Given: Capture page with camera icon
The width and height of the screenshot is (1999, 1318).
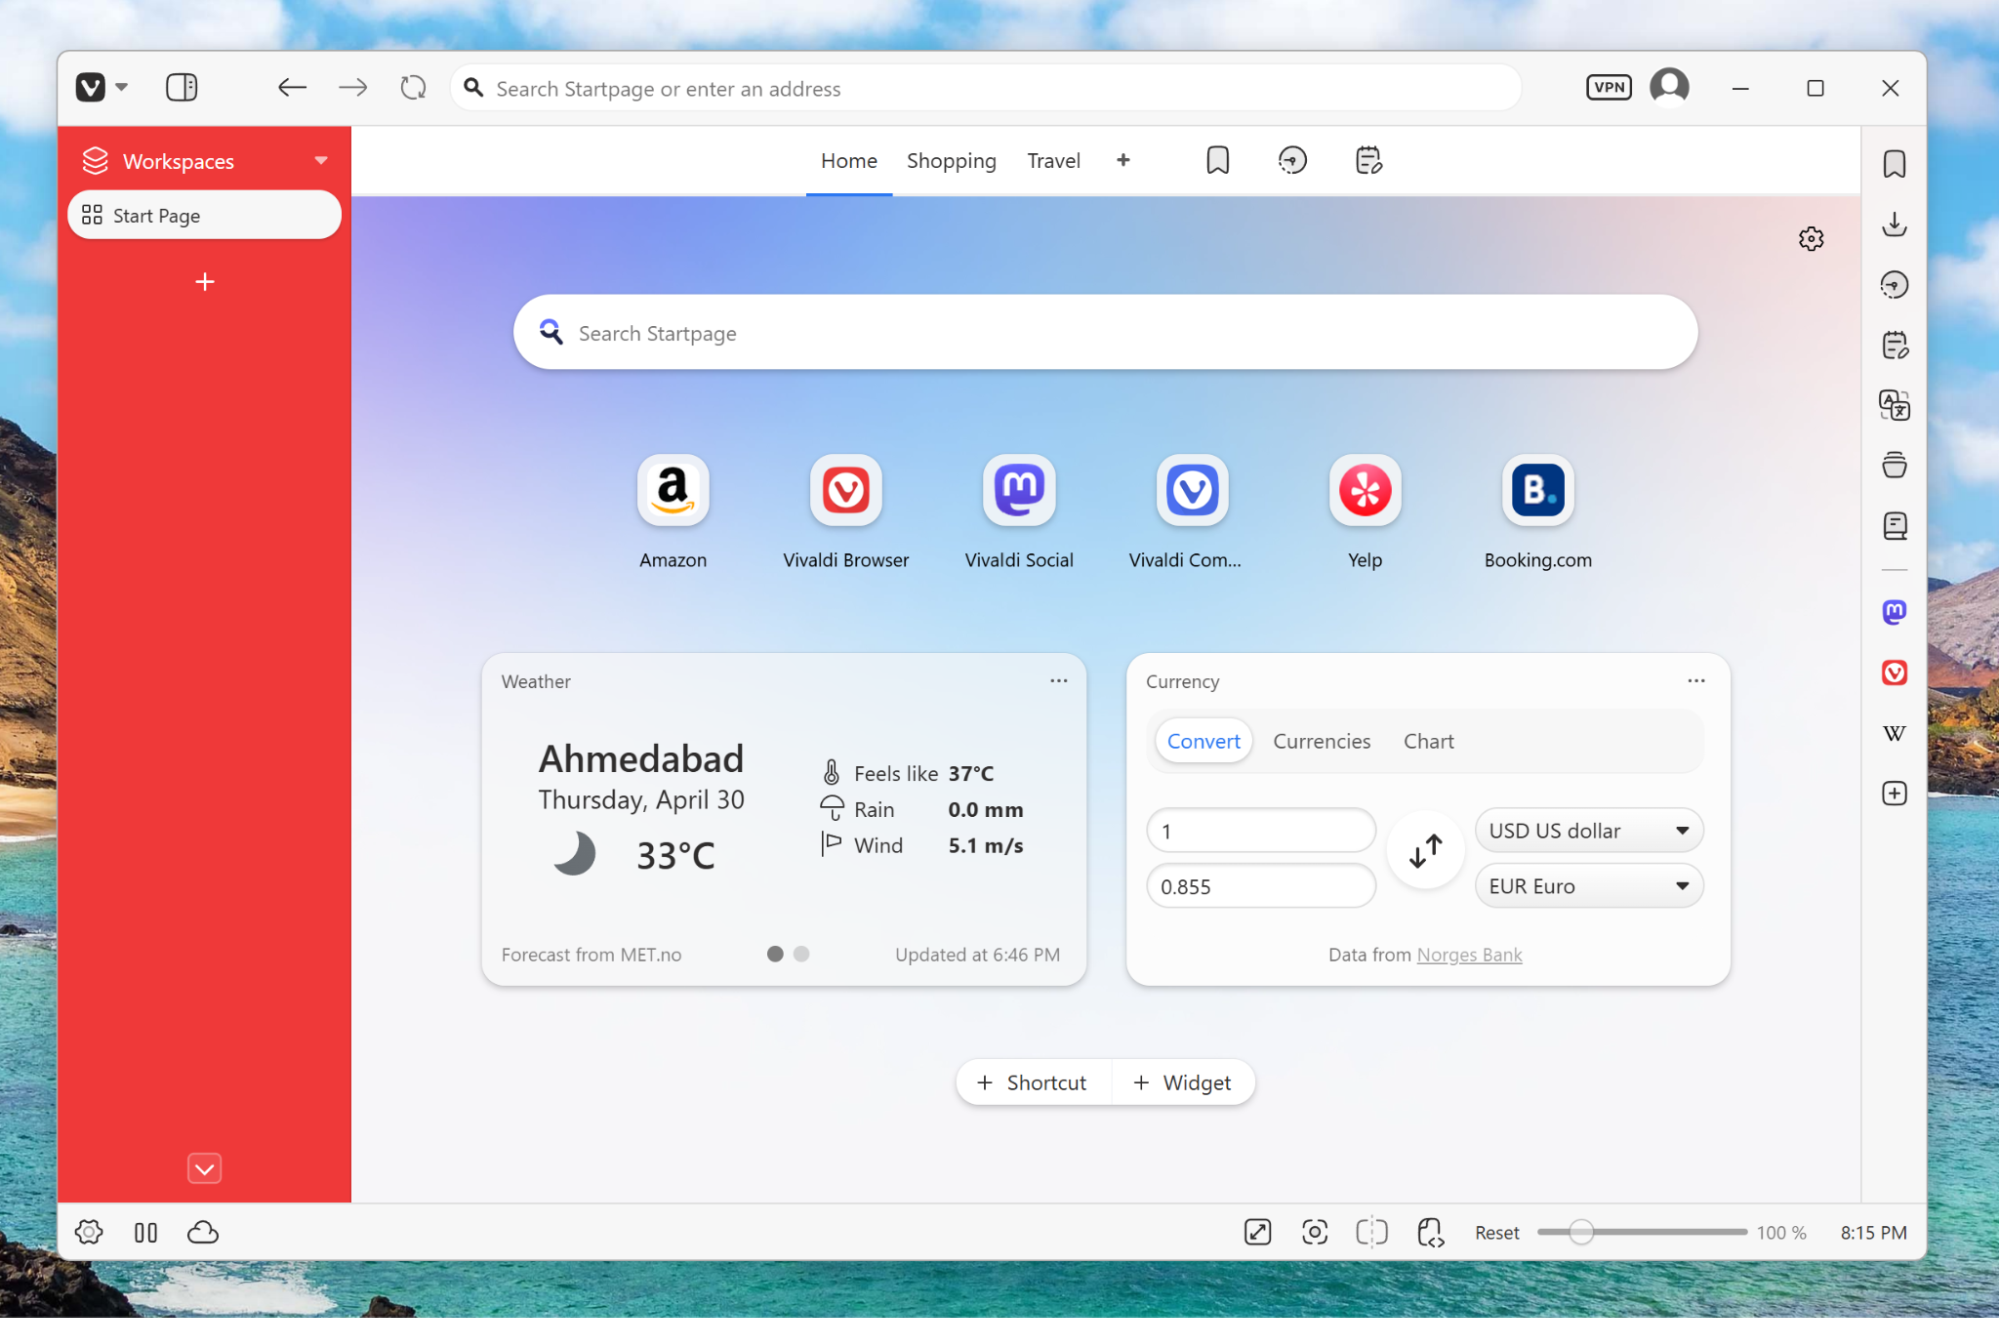Looking at the screenshot, I should (x=1314, y=1232).
